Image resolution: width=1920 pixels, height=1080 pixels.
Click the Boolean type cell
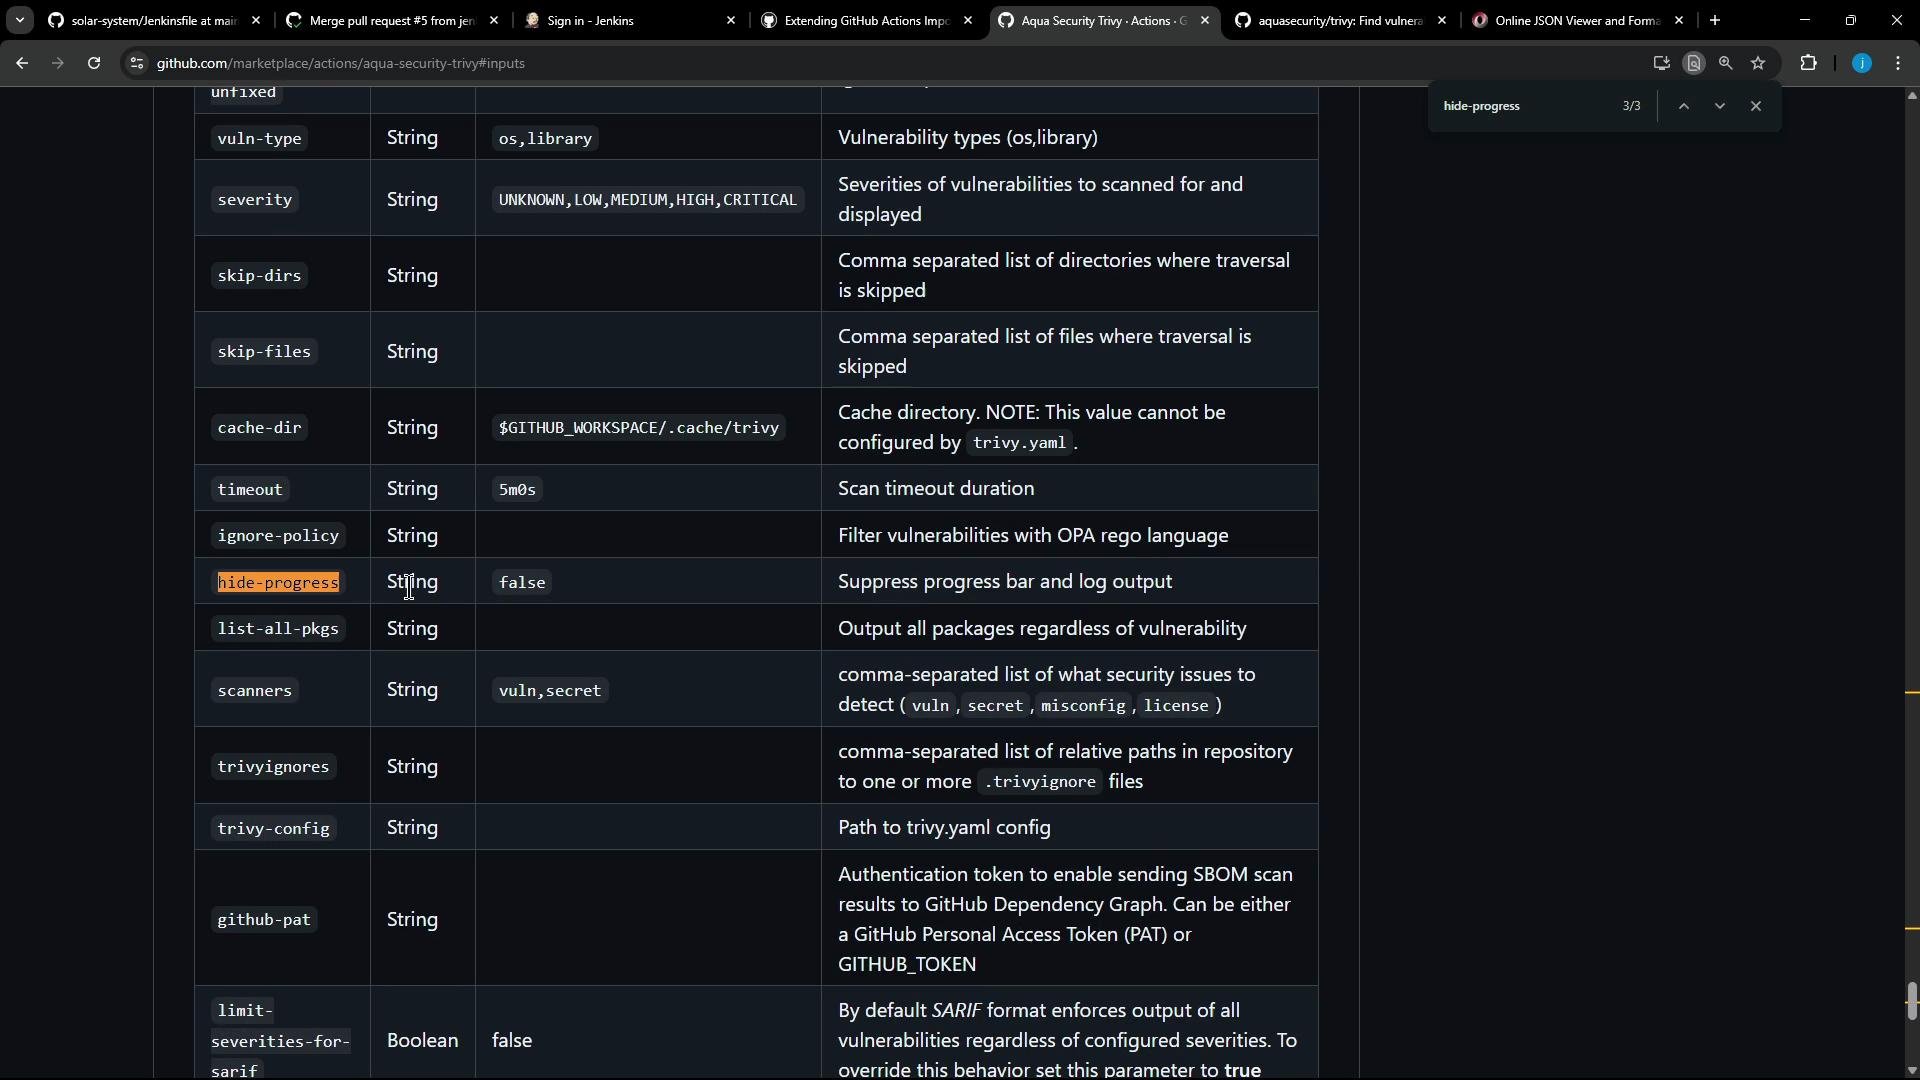(x=422, y=1040)
